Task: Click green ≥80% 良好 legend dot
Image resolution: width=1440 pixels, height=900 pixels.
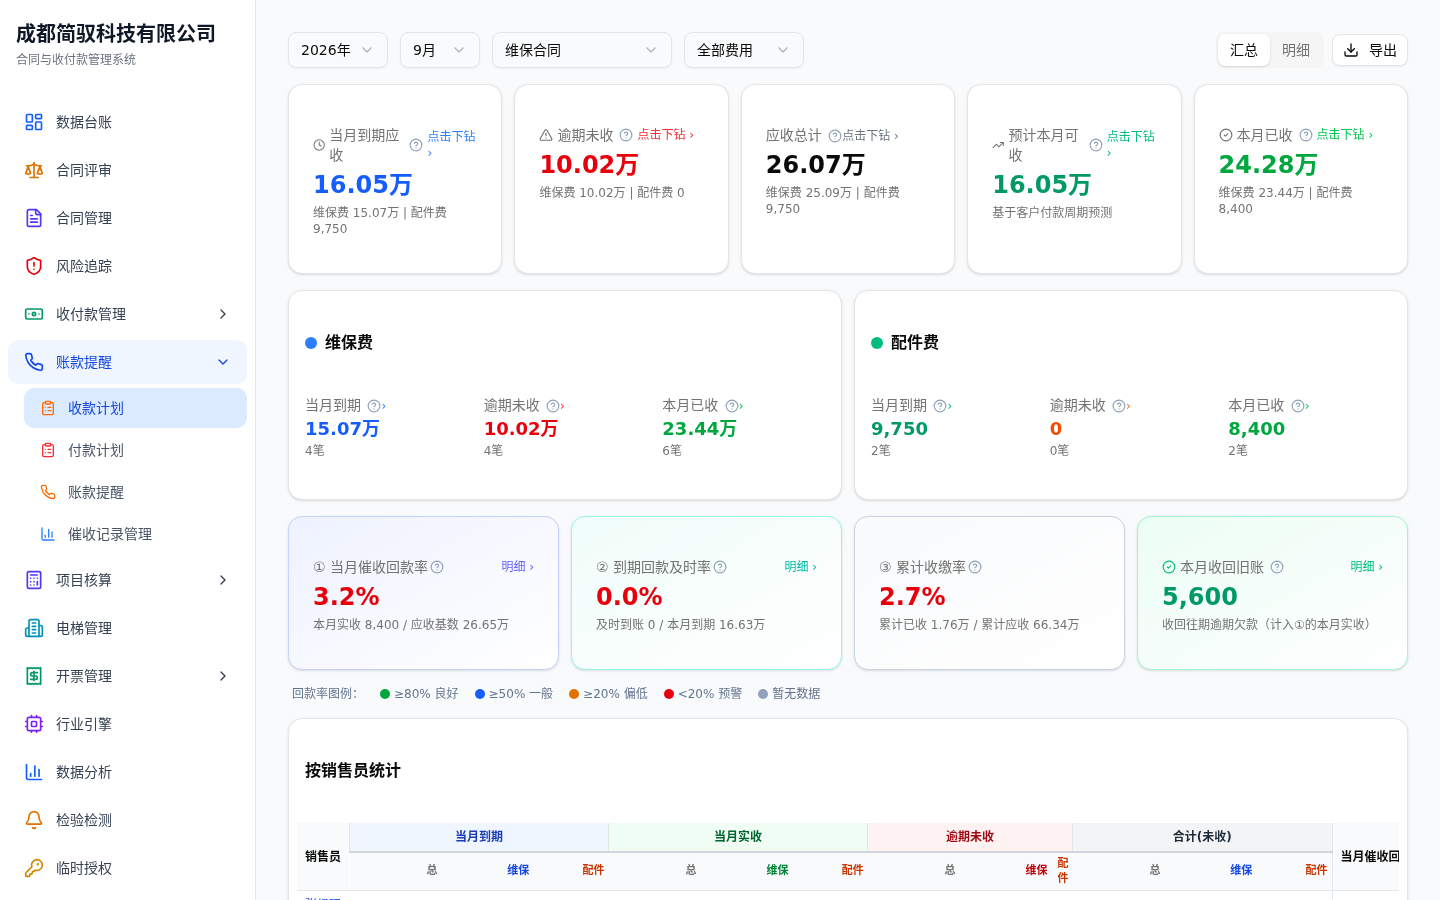Action: (385, 694)
